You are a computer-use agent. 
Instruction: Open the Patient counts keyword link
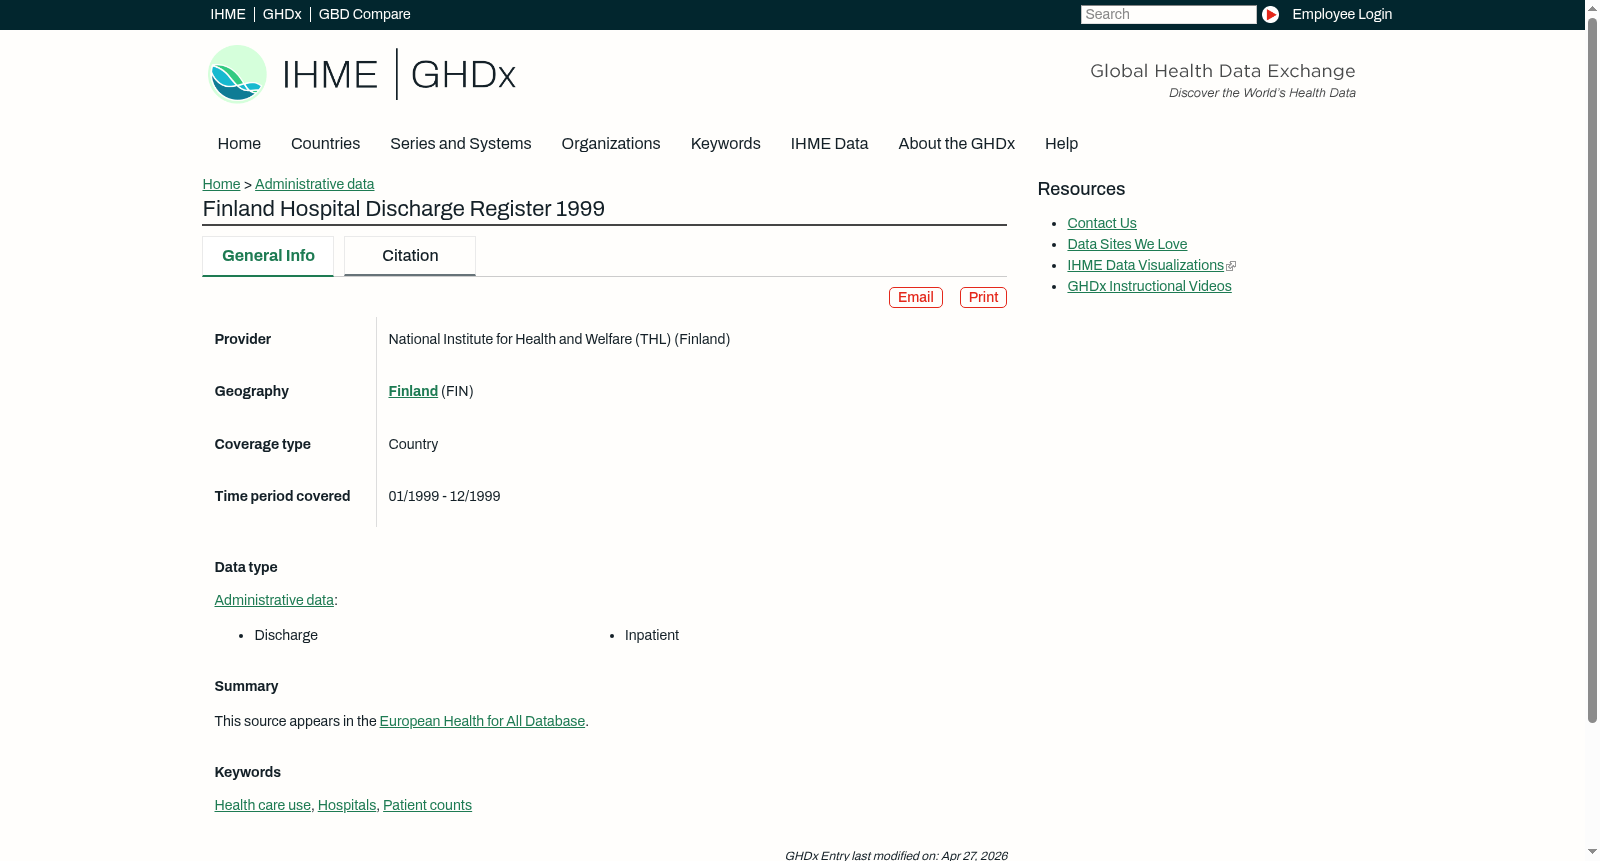[x=427, y=805]
